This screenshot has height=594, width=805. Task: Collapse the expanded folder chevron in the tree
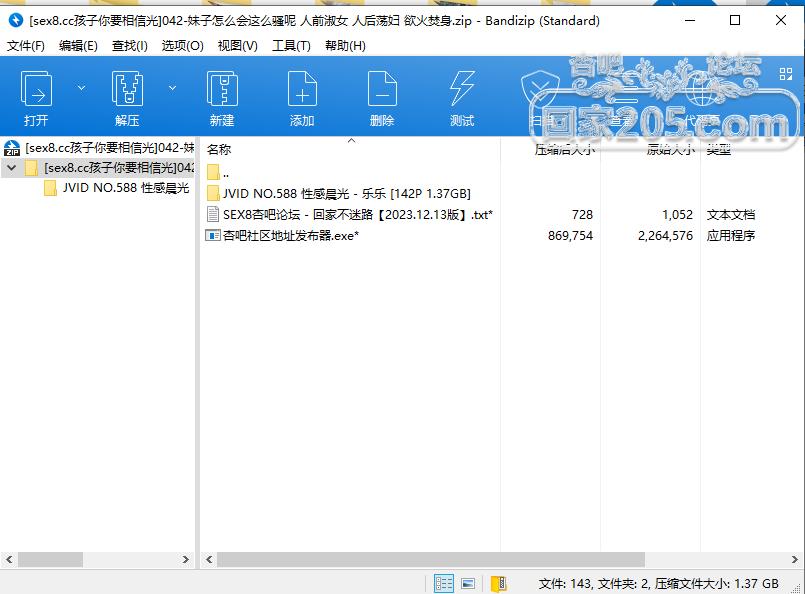pos(12,168)
